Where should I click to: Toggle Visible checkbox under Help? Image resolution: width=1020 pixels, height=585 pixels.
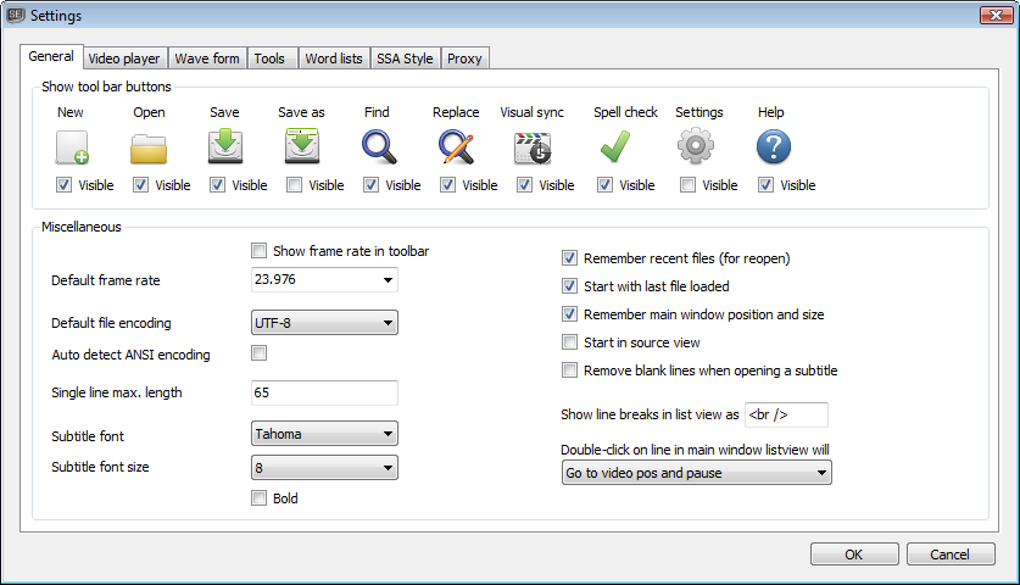click(x=765, y=185)
